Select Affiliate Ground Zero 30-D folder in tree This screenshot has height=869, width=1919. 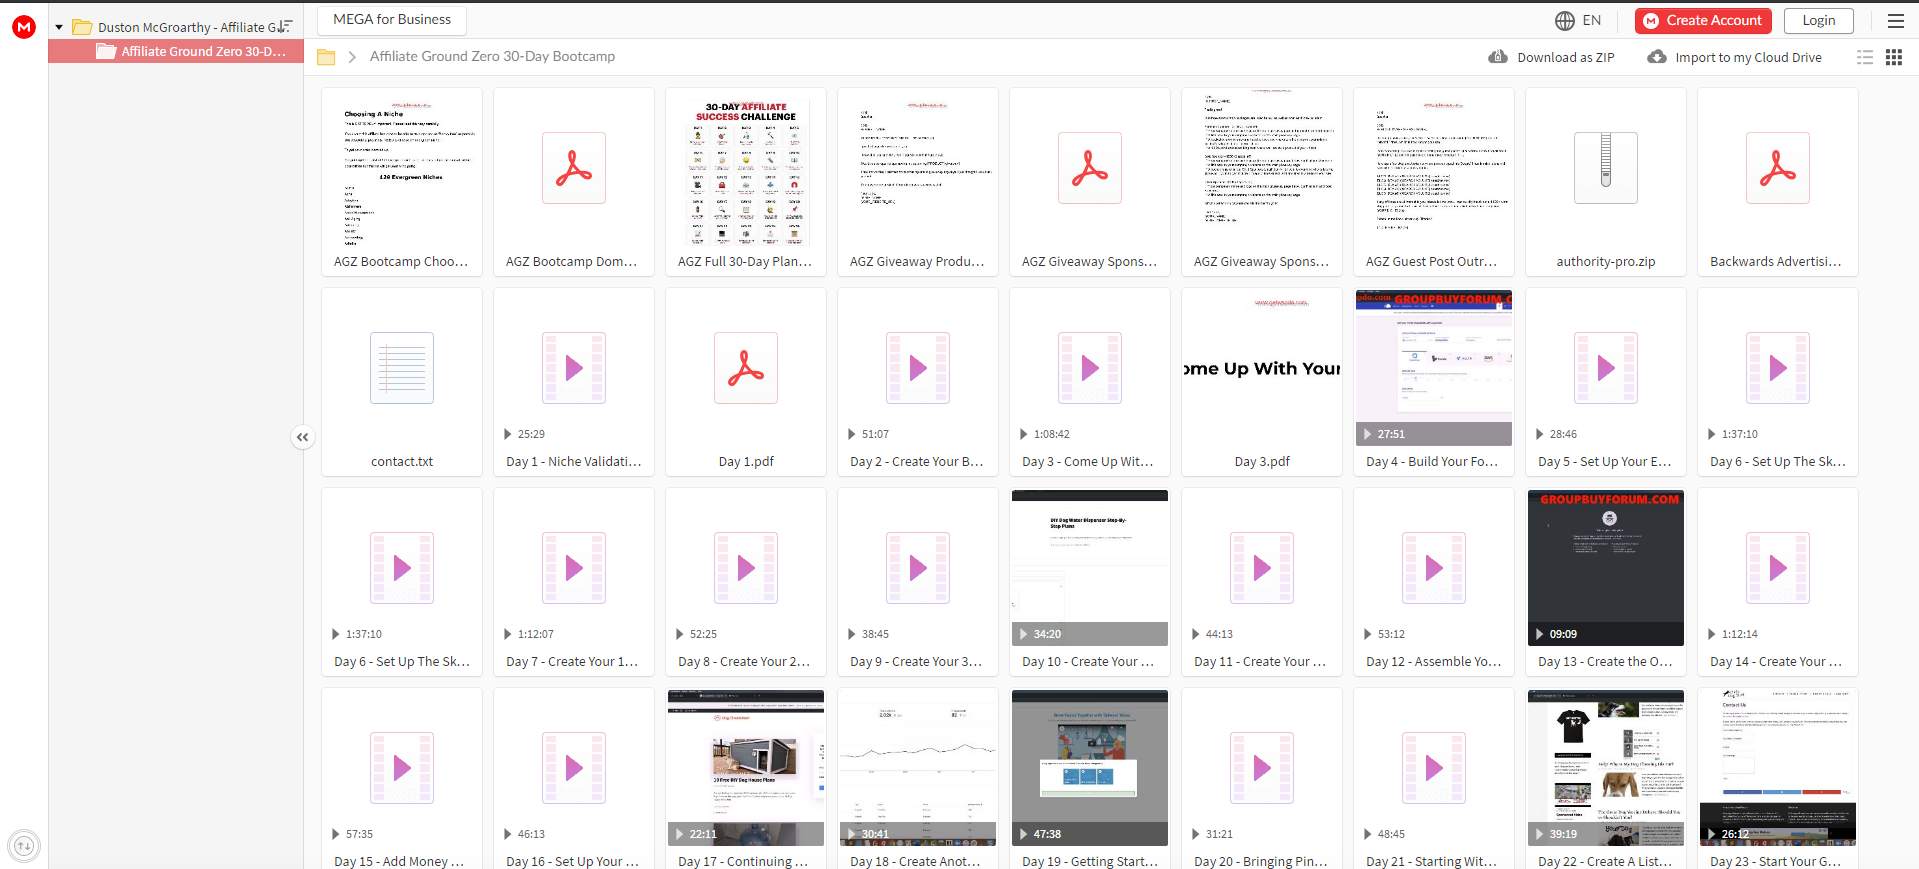[x=176, y=51]
